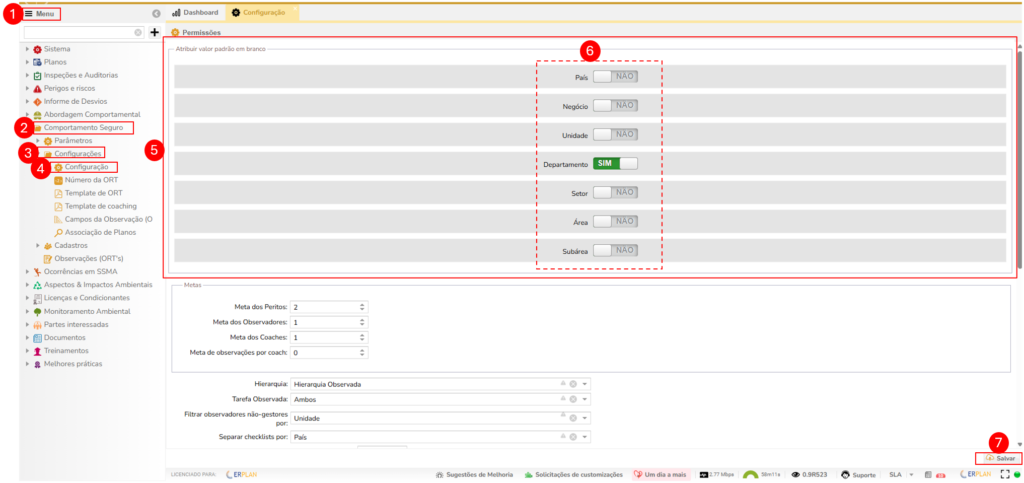Screen dimensions: 1024x483
Task: Click the Meta dos Peritos stepper arrows
Action: point(362,307)
